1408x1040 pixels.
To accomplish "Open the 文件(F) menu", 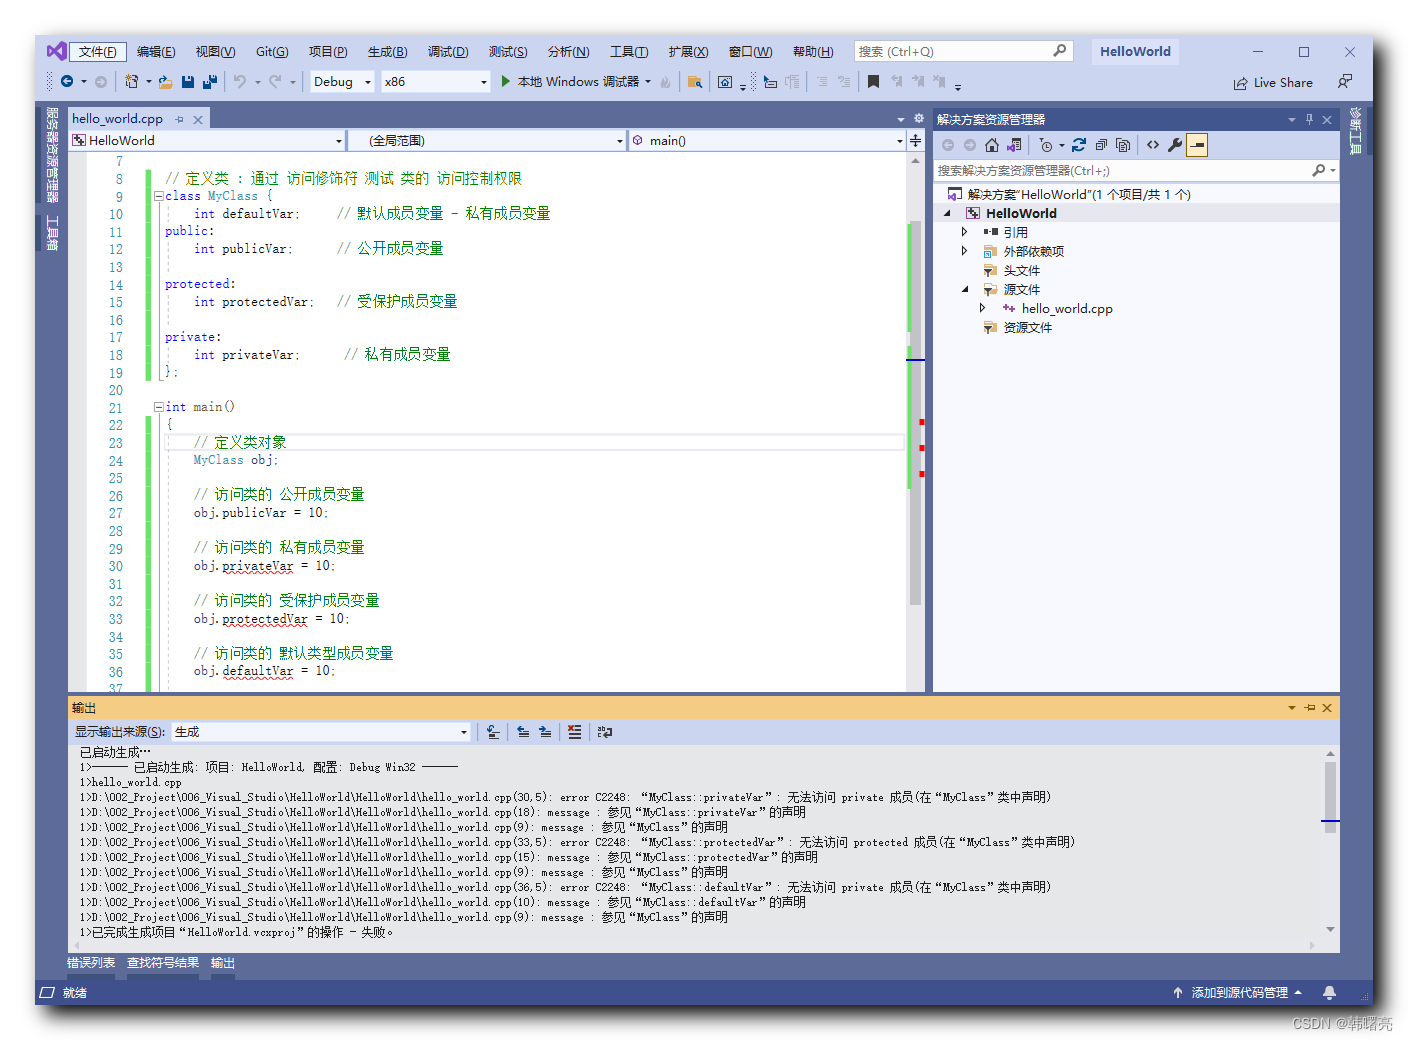I will point(98,52).
